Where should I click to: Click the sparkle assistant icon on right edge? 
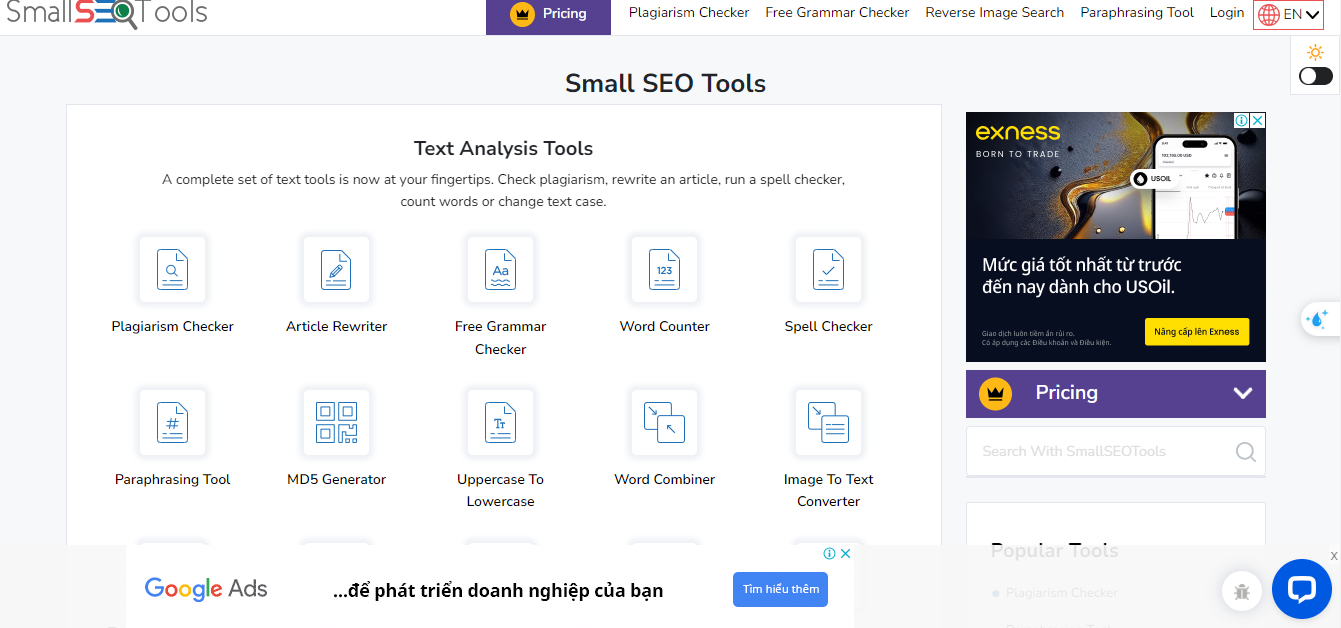pyautogui.click(x=1317, y=319)
